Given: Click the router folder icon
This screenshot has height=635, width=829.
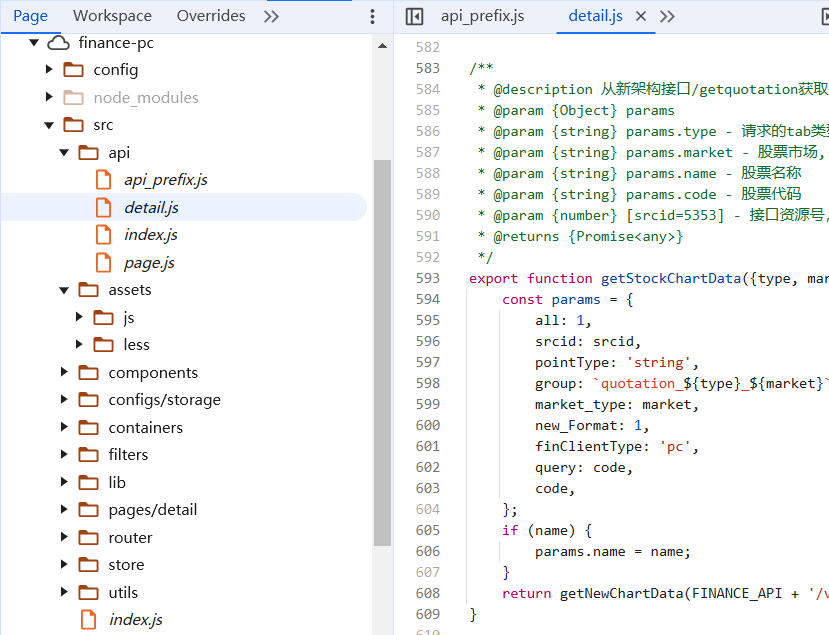Looking at the screenshot, I should point(88,537).
